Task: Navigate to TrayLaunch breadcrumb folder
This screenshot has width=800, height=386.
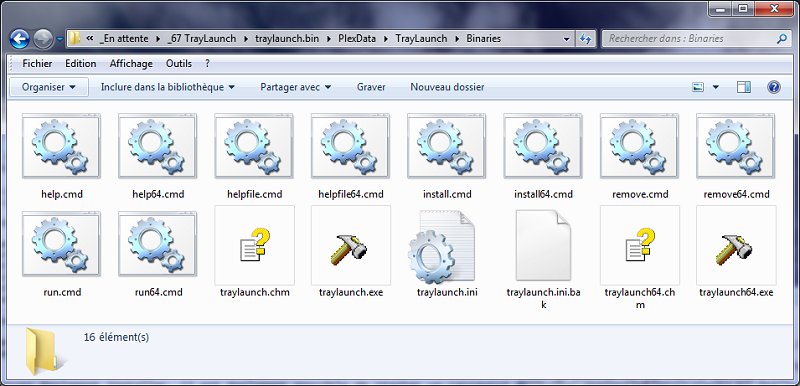Action: 421,39
